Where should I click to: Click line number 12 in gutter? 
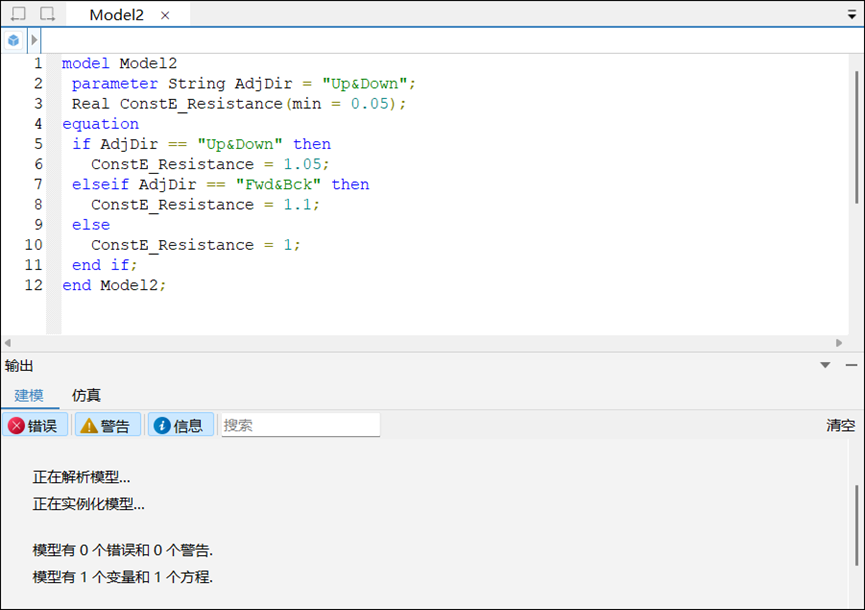click(33, 285)
